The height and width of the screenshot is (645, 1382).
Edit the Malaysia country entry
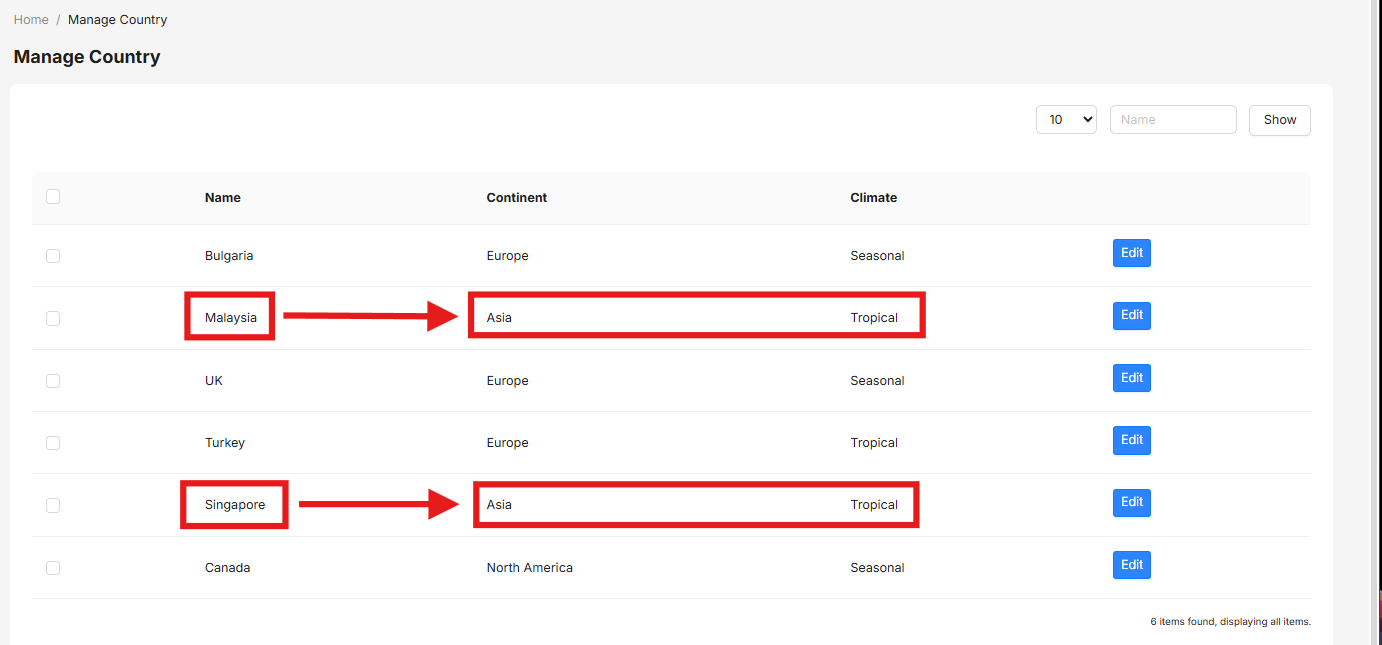1132,316
